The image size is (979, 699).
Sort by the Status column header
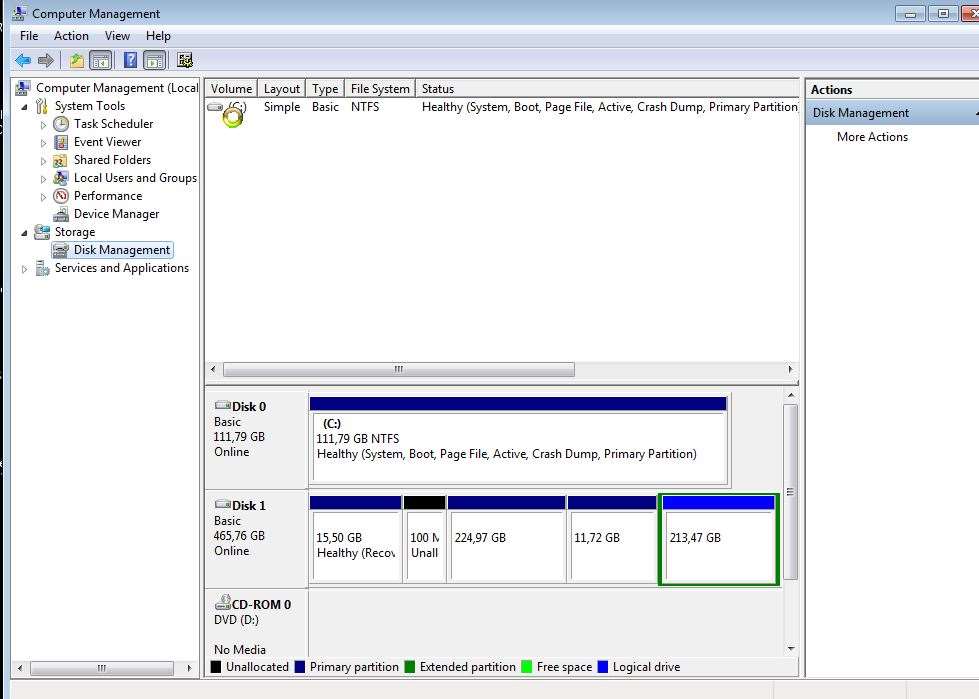point(607,89)
